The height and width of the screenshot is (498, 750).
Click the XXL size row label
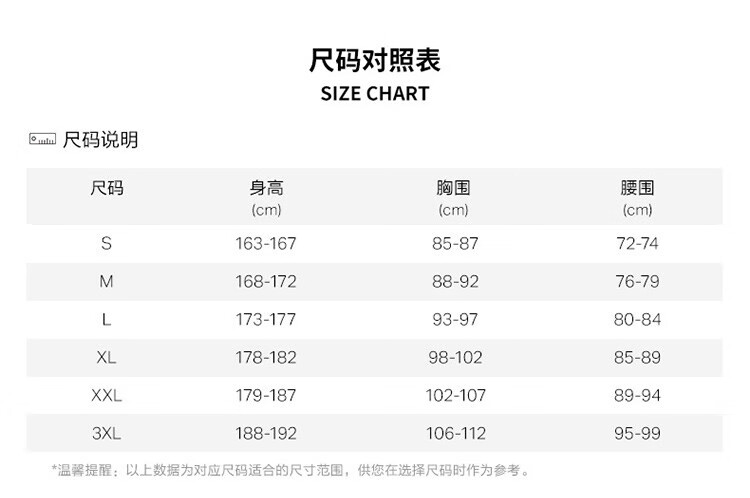point(106,395)
